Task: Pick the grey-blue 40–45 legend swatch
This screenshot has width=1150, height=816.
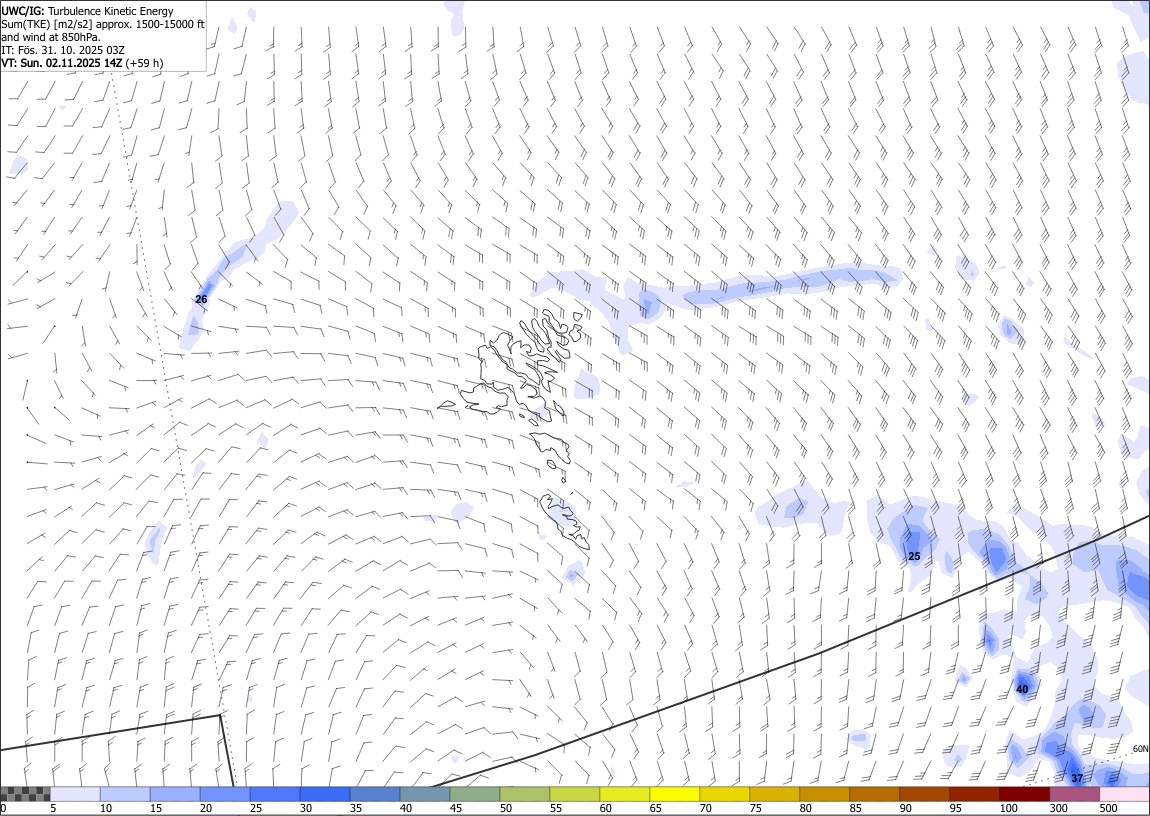Action: pos(425,794)
